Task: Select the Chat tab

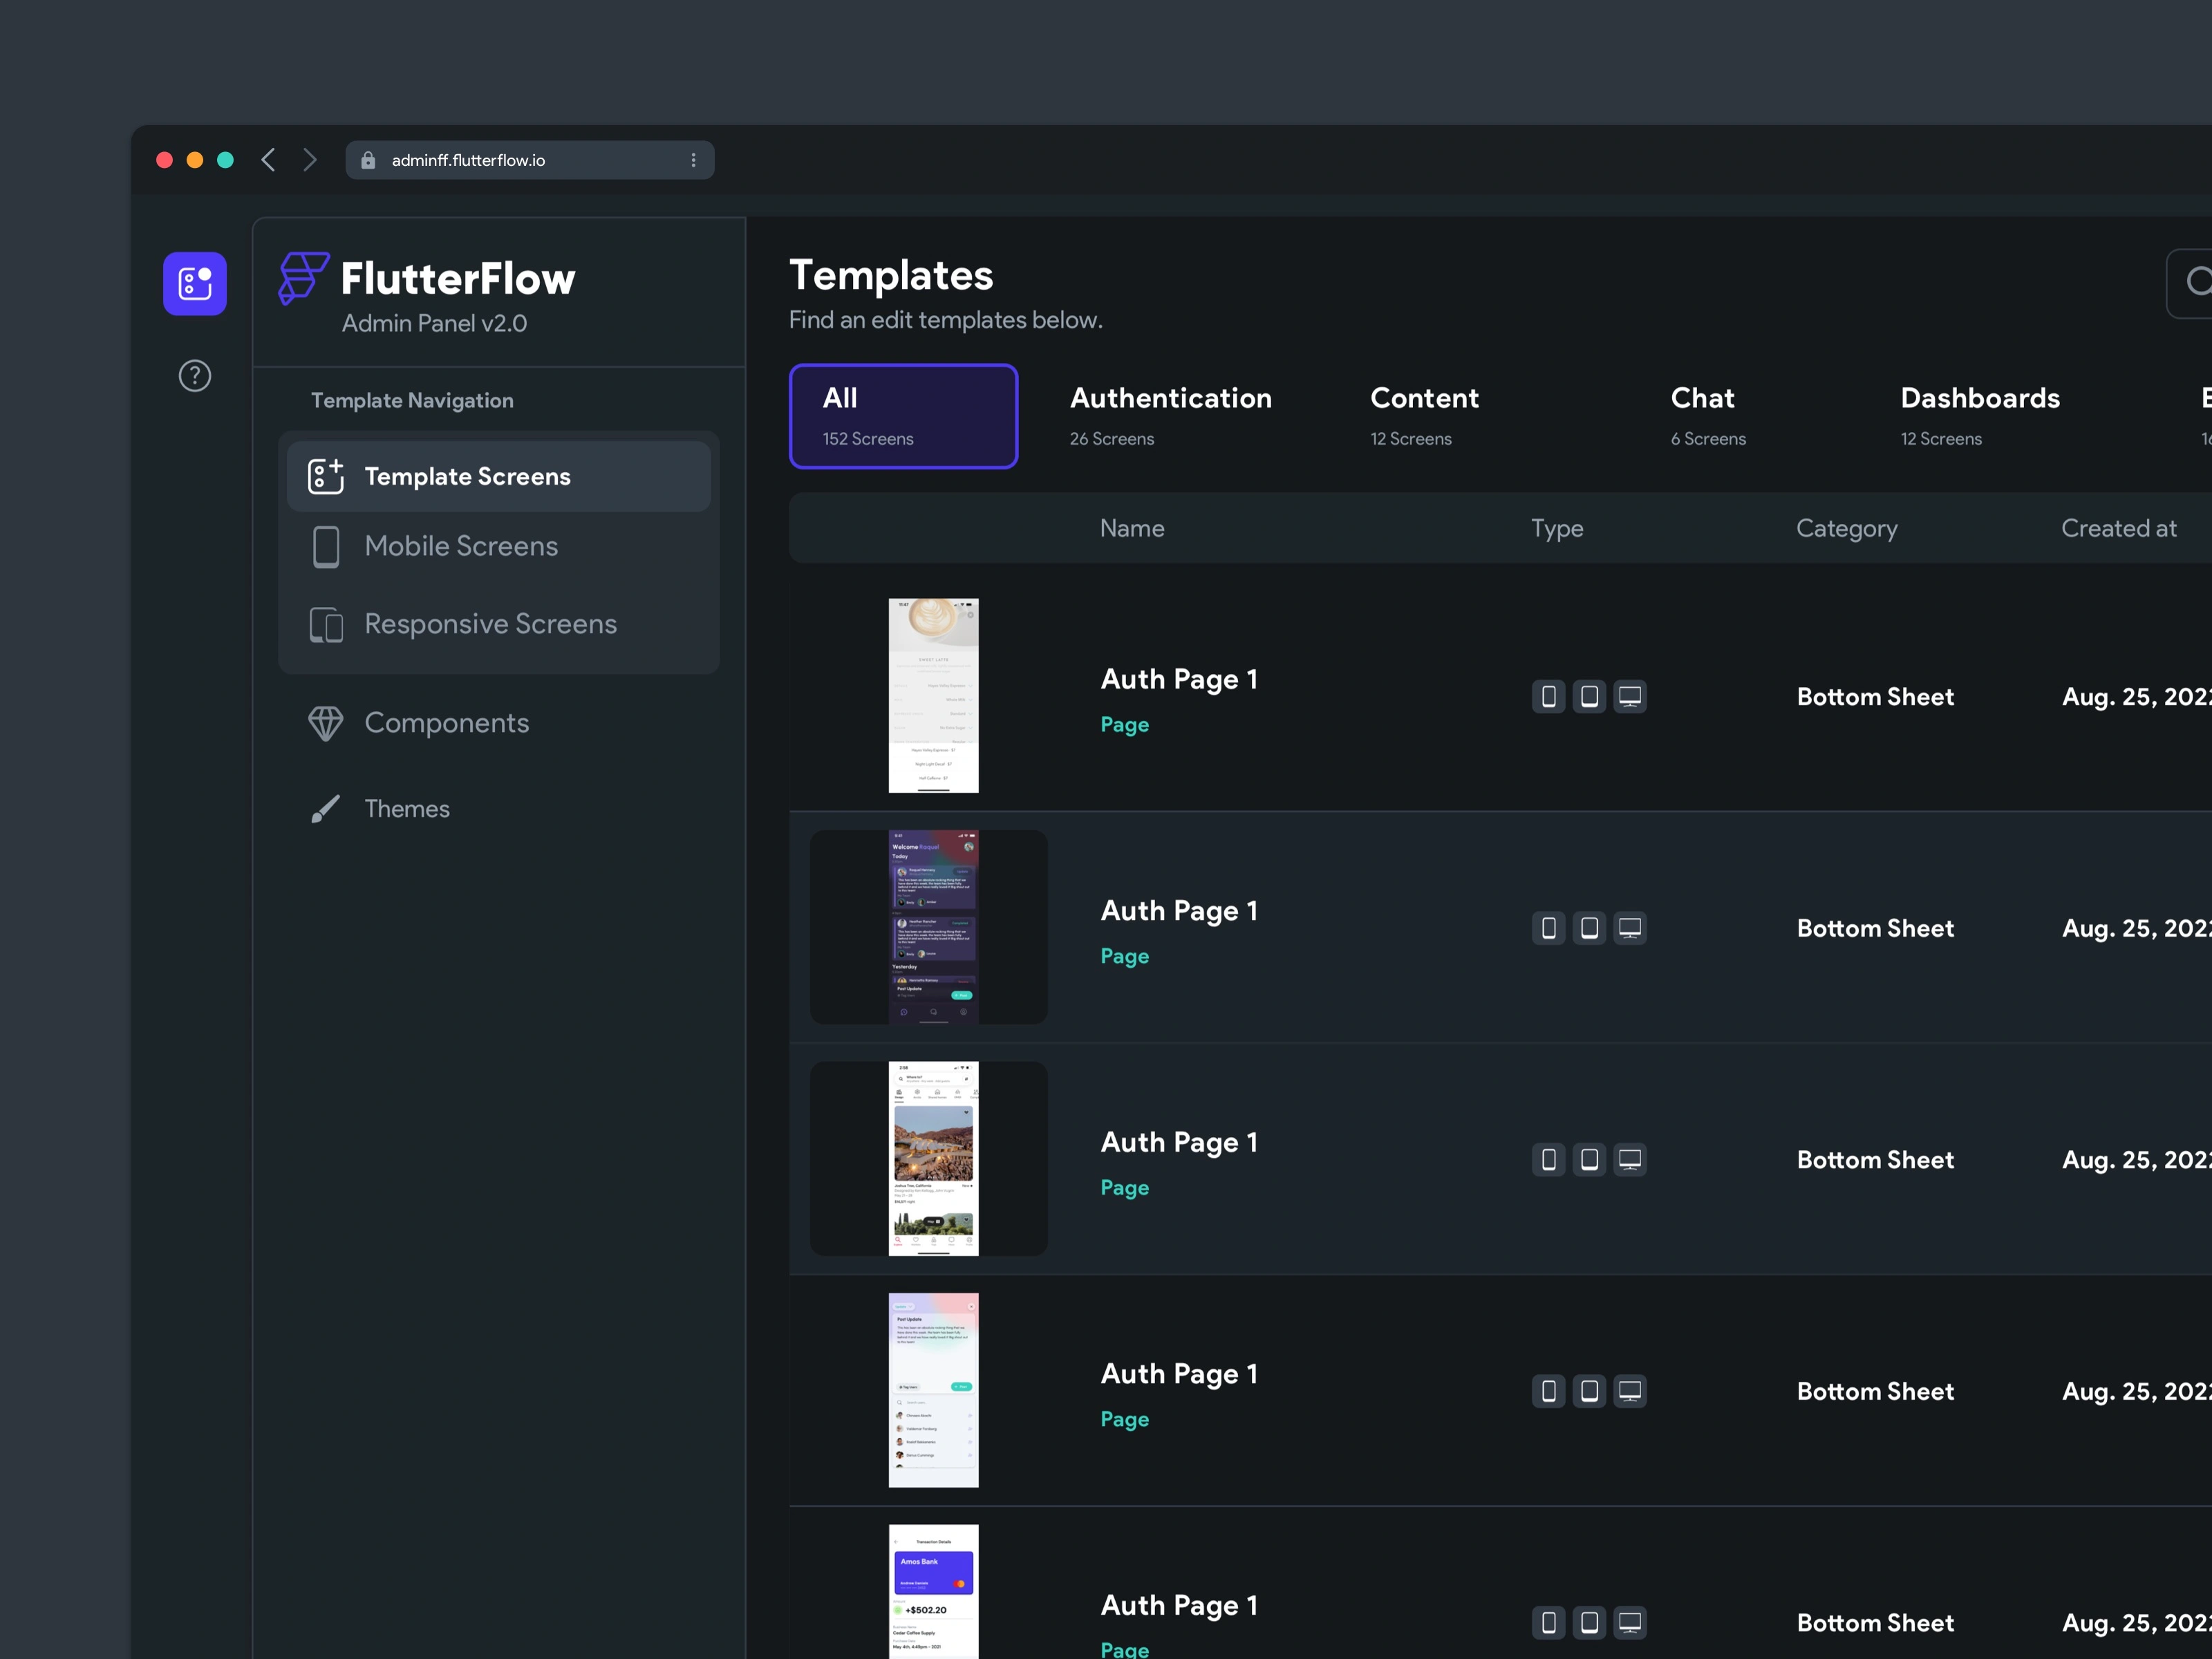Action: pos(1708,416)
